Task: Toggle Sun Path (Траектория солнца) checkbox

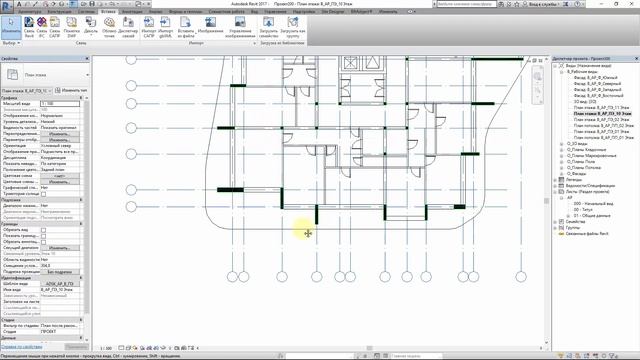Action: click(x=43, y=194)
